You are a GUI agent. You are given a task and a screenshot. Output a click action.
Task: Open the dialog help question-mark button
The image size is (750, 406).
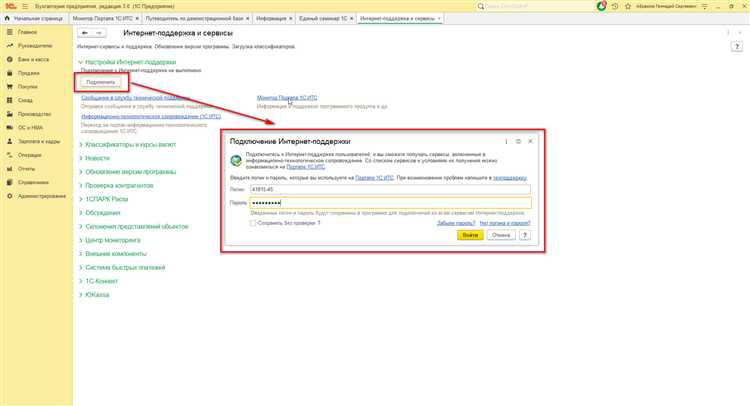(525, 235)
